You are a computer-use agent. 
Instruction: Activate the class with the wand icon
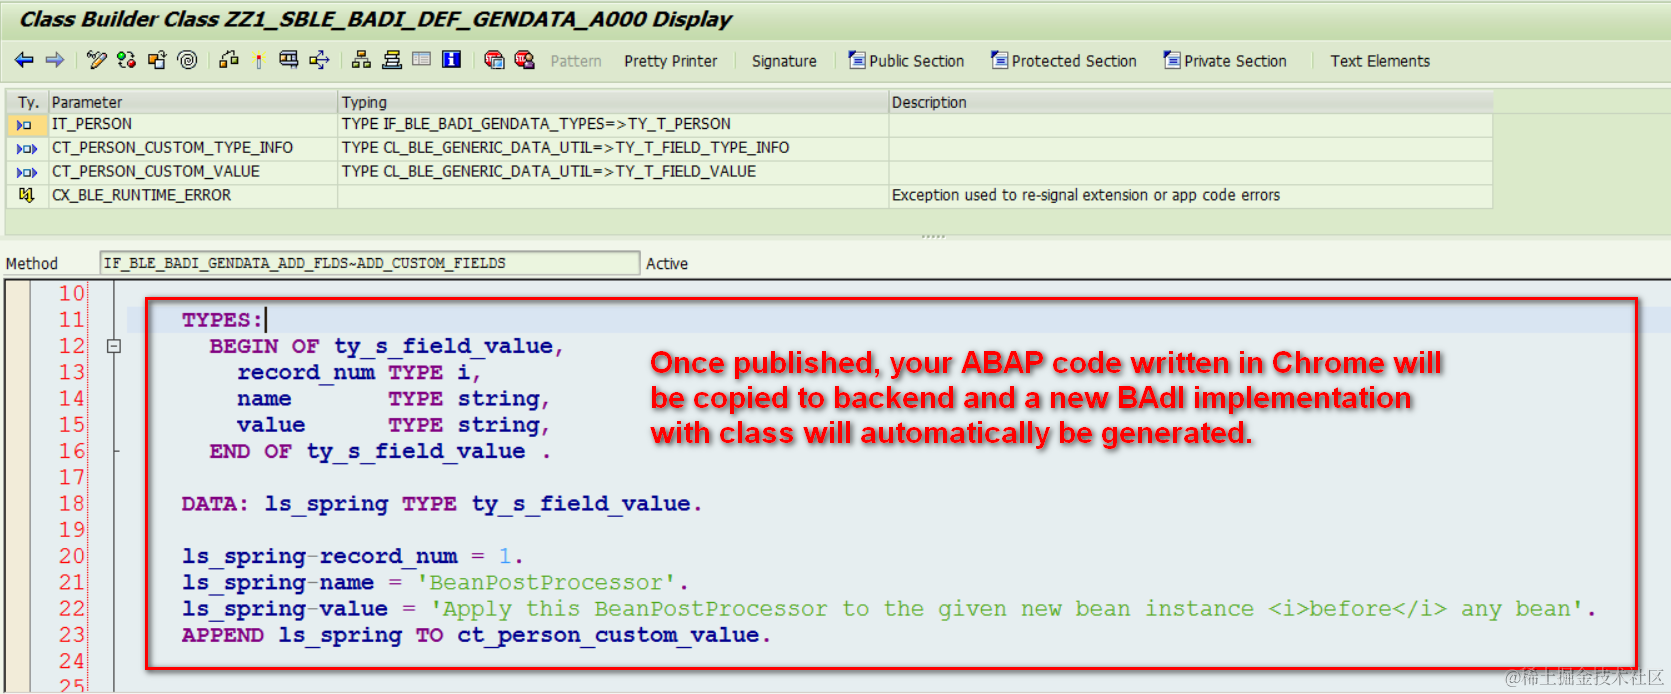[x=259, y=60]
